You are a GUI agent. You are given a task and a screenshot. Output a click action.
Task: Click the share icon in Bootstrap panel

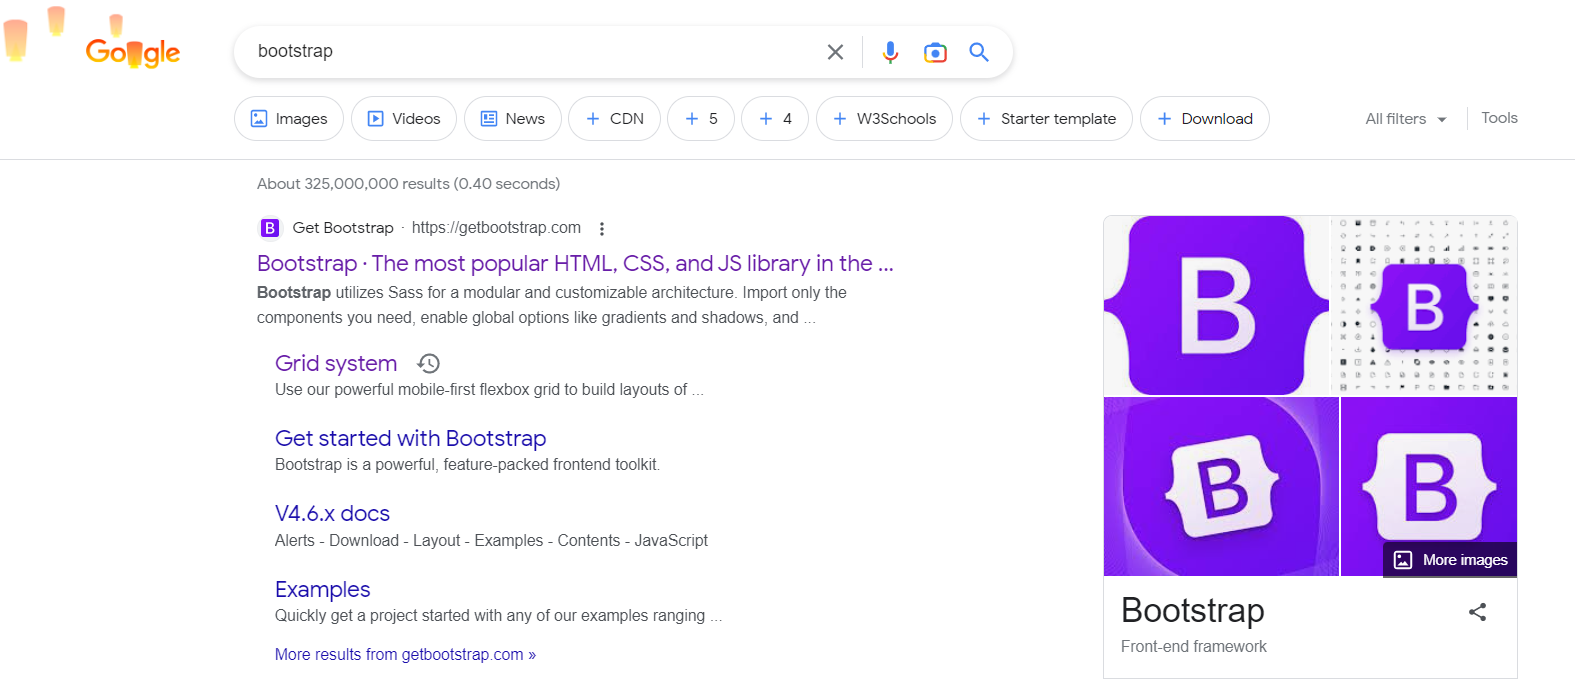point(1477,612)
